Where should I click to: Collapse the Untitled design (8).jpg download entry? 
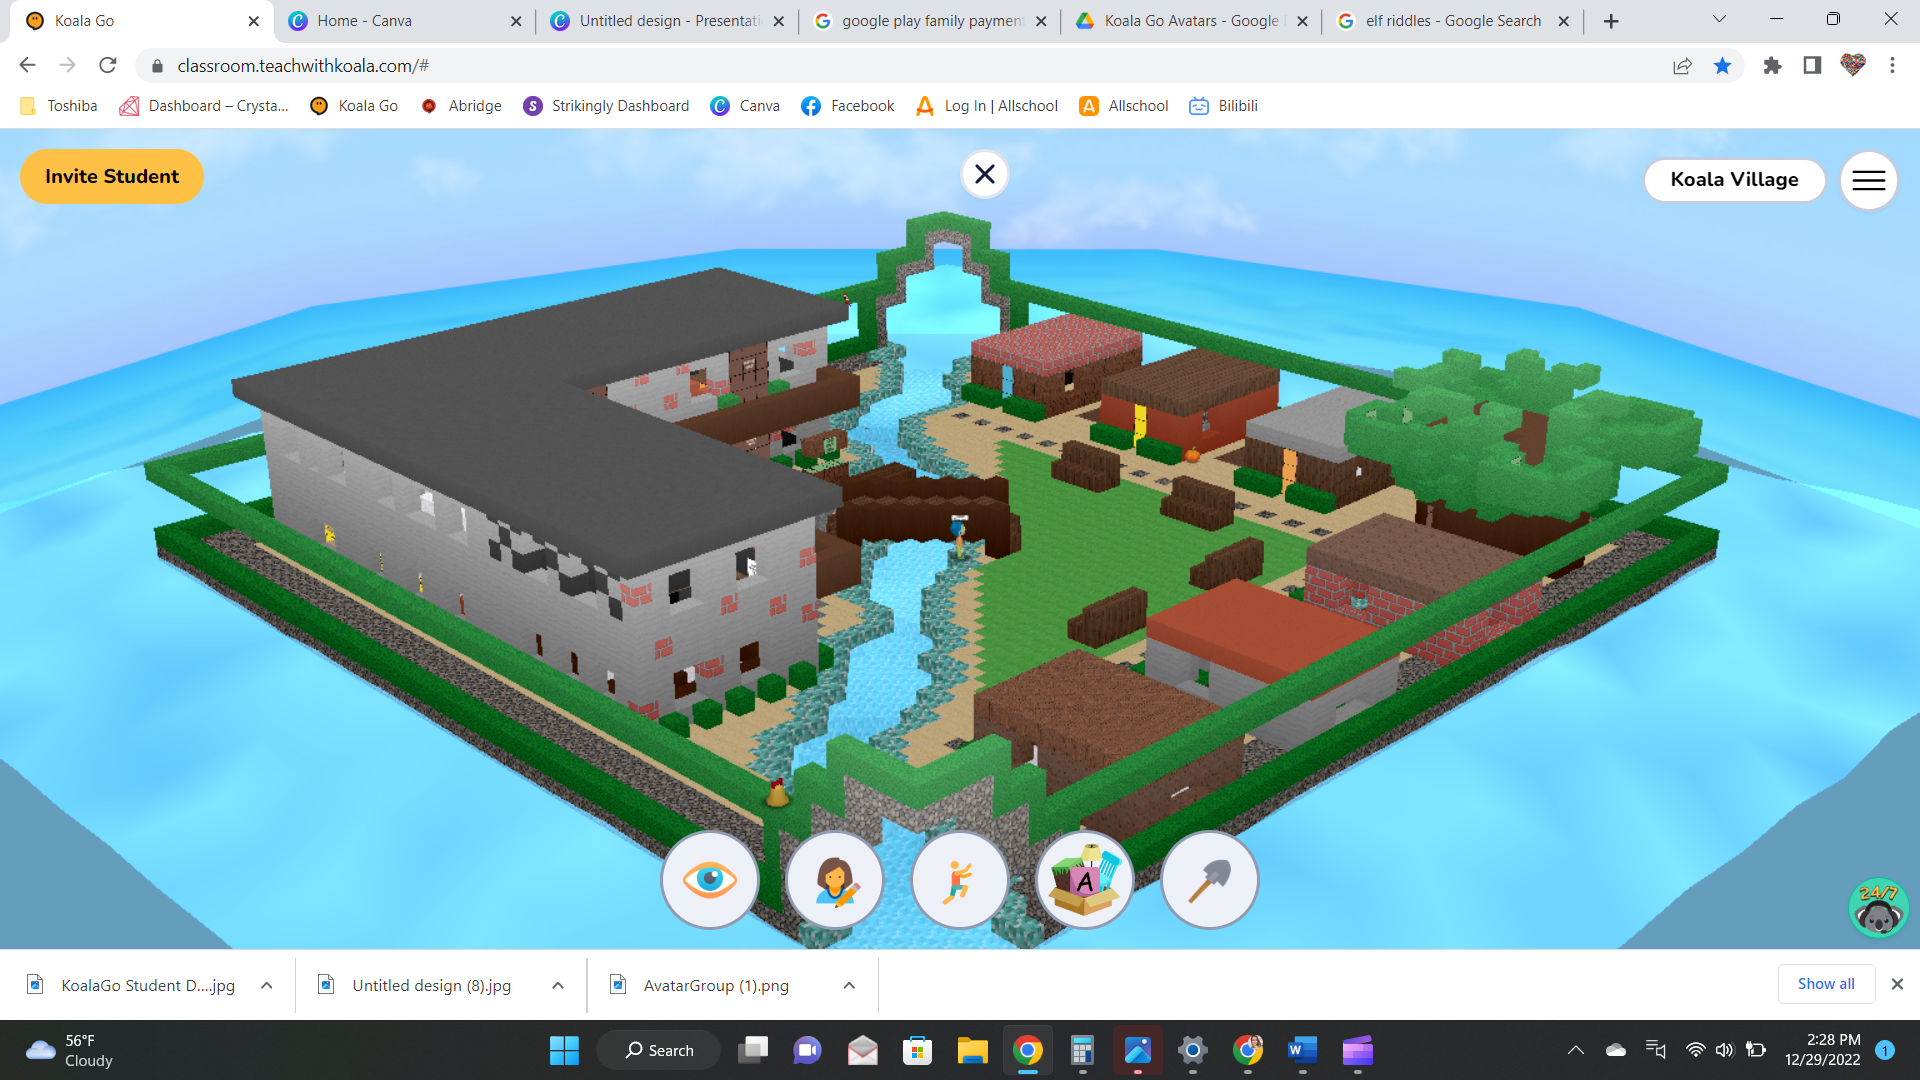557,985
